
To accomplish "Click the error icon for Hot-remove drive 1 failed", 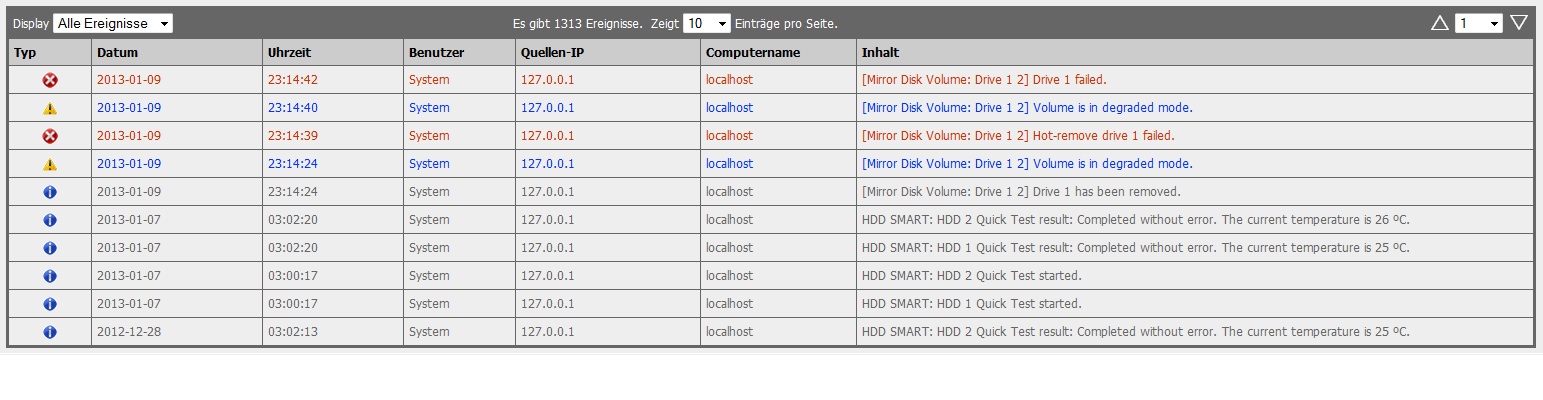I will click(50, 136).
